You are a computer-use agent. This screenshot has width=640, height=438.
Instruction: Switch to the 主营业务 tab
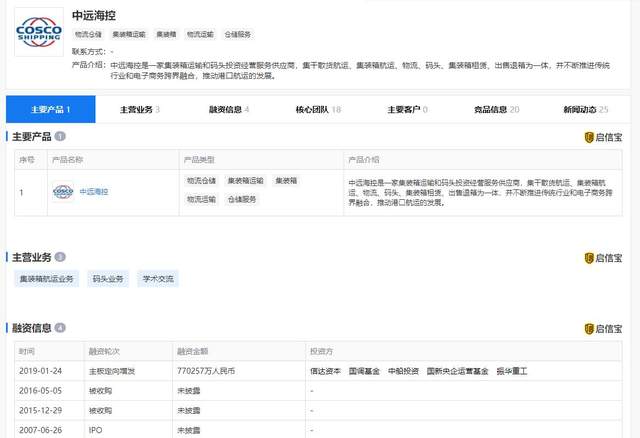click(140, 109)
